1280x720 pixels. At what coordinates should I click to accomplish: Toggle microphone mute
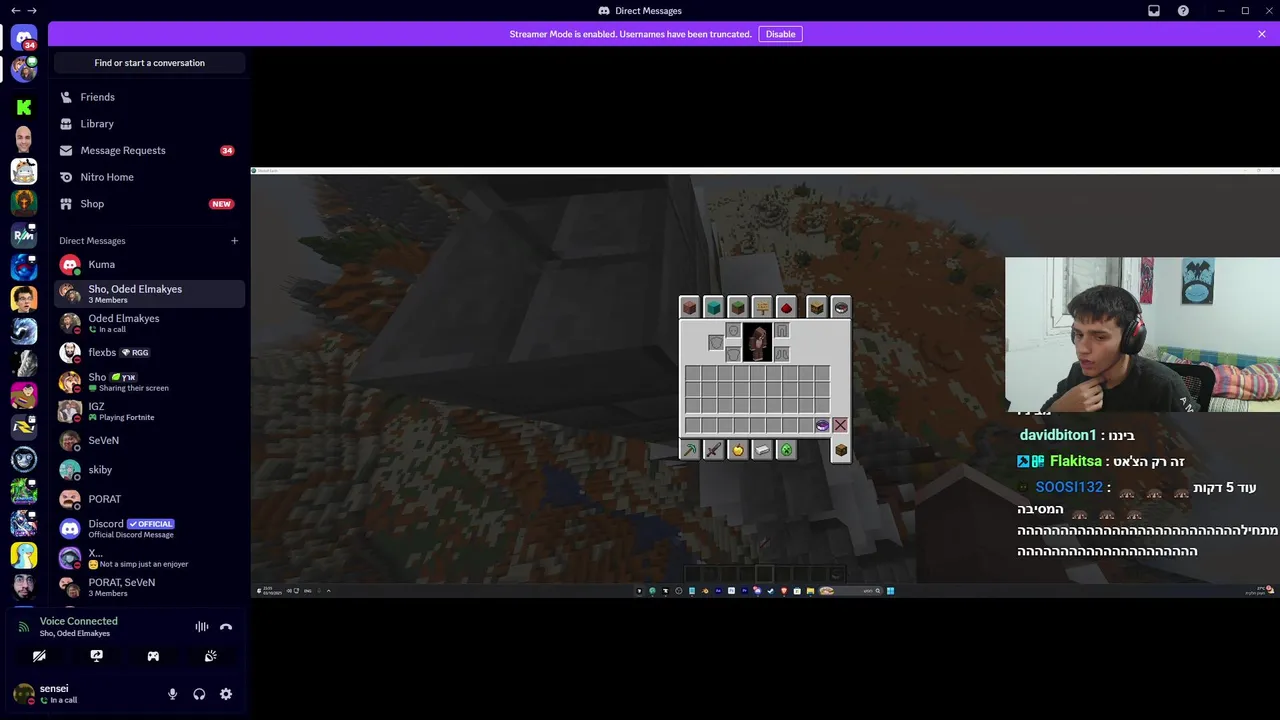coord(172,694)
